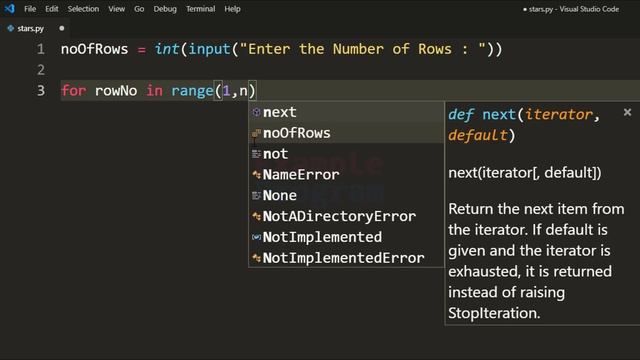Select the 'not' keyword suggestion
The height and width of the screenshot is (360, 640).
346,153
